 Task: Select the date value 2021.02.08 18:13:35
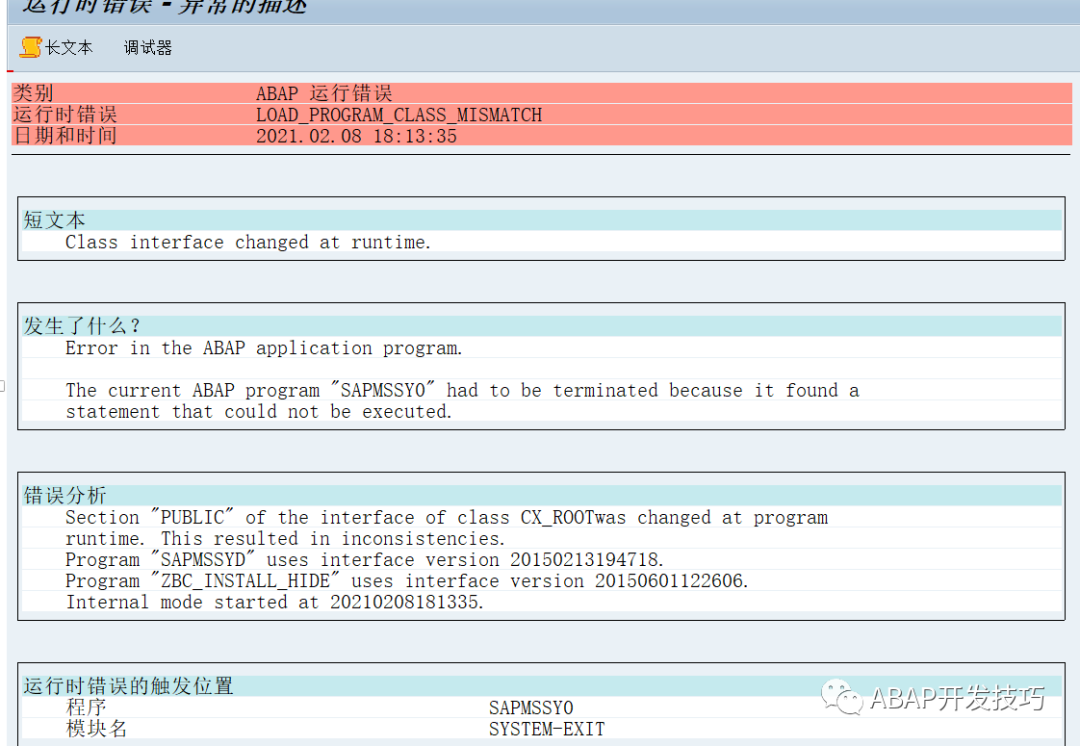[356, 136]
